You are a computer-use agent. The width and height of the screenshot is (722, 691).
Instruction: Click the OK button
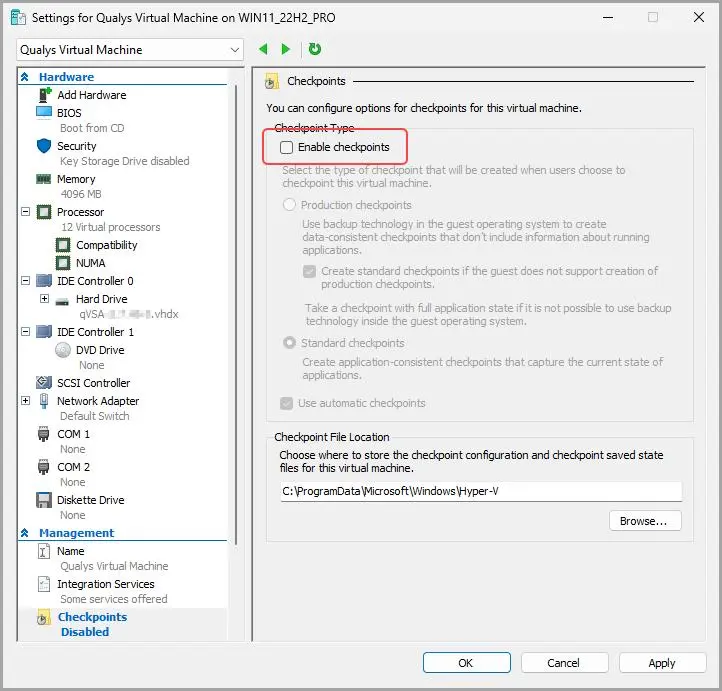pos(466,663)
